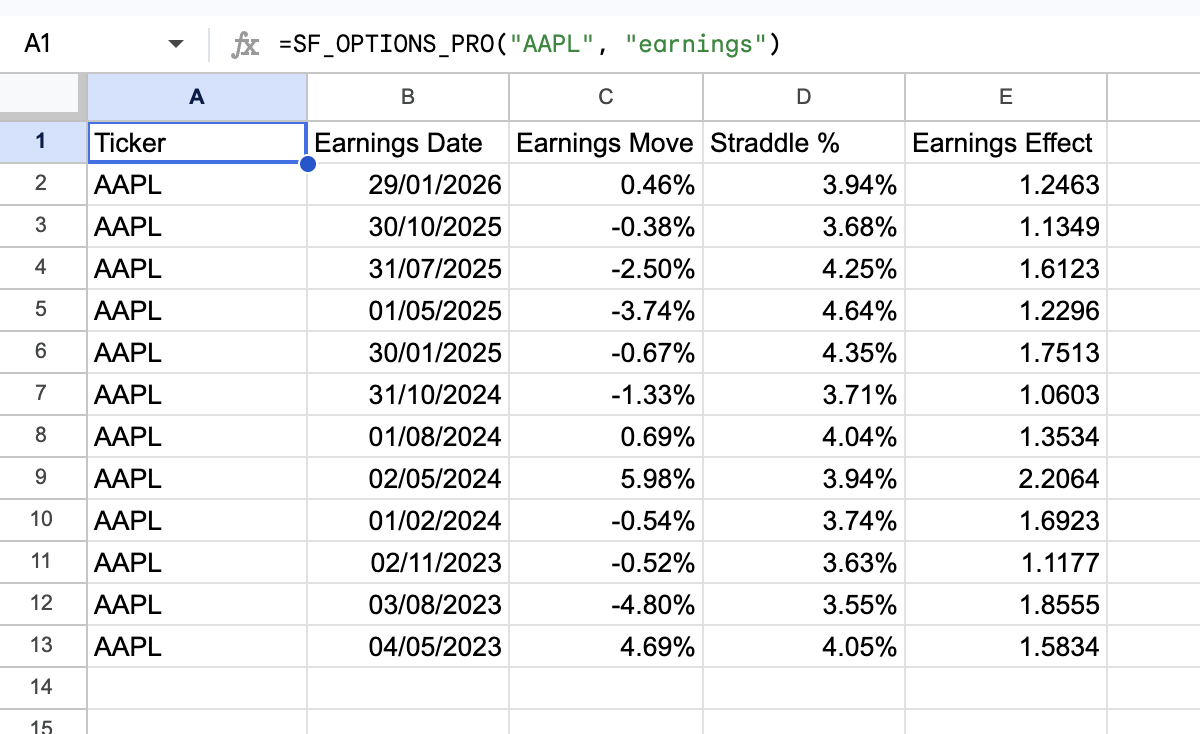Click the earnings effect cell 1.5834
The width and height of the screenshot is (1200, 734).
[1006, 646]
